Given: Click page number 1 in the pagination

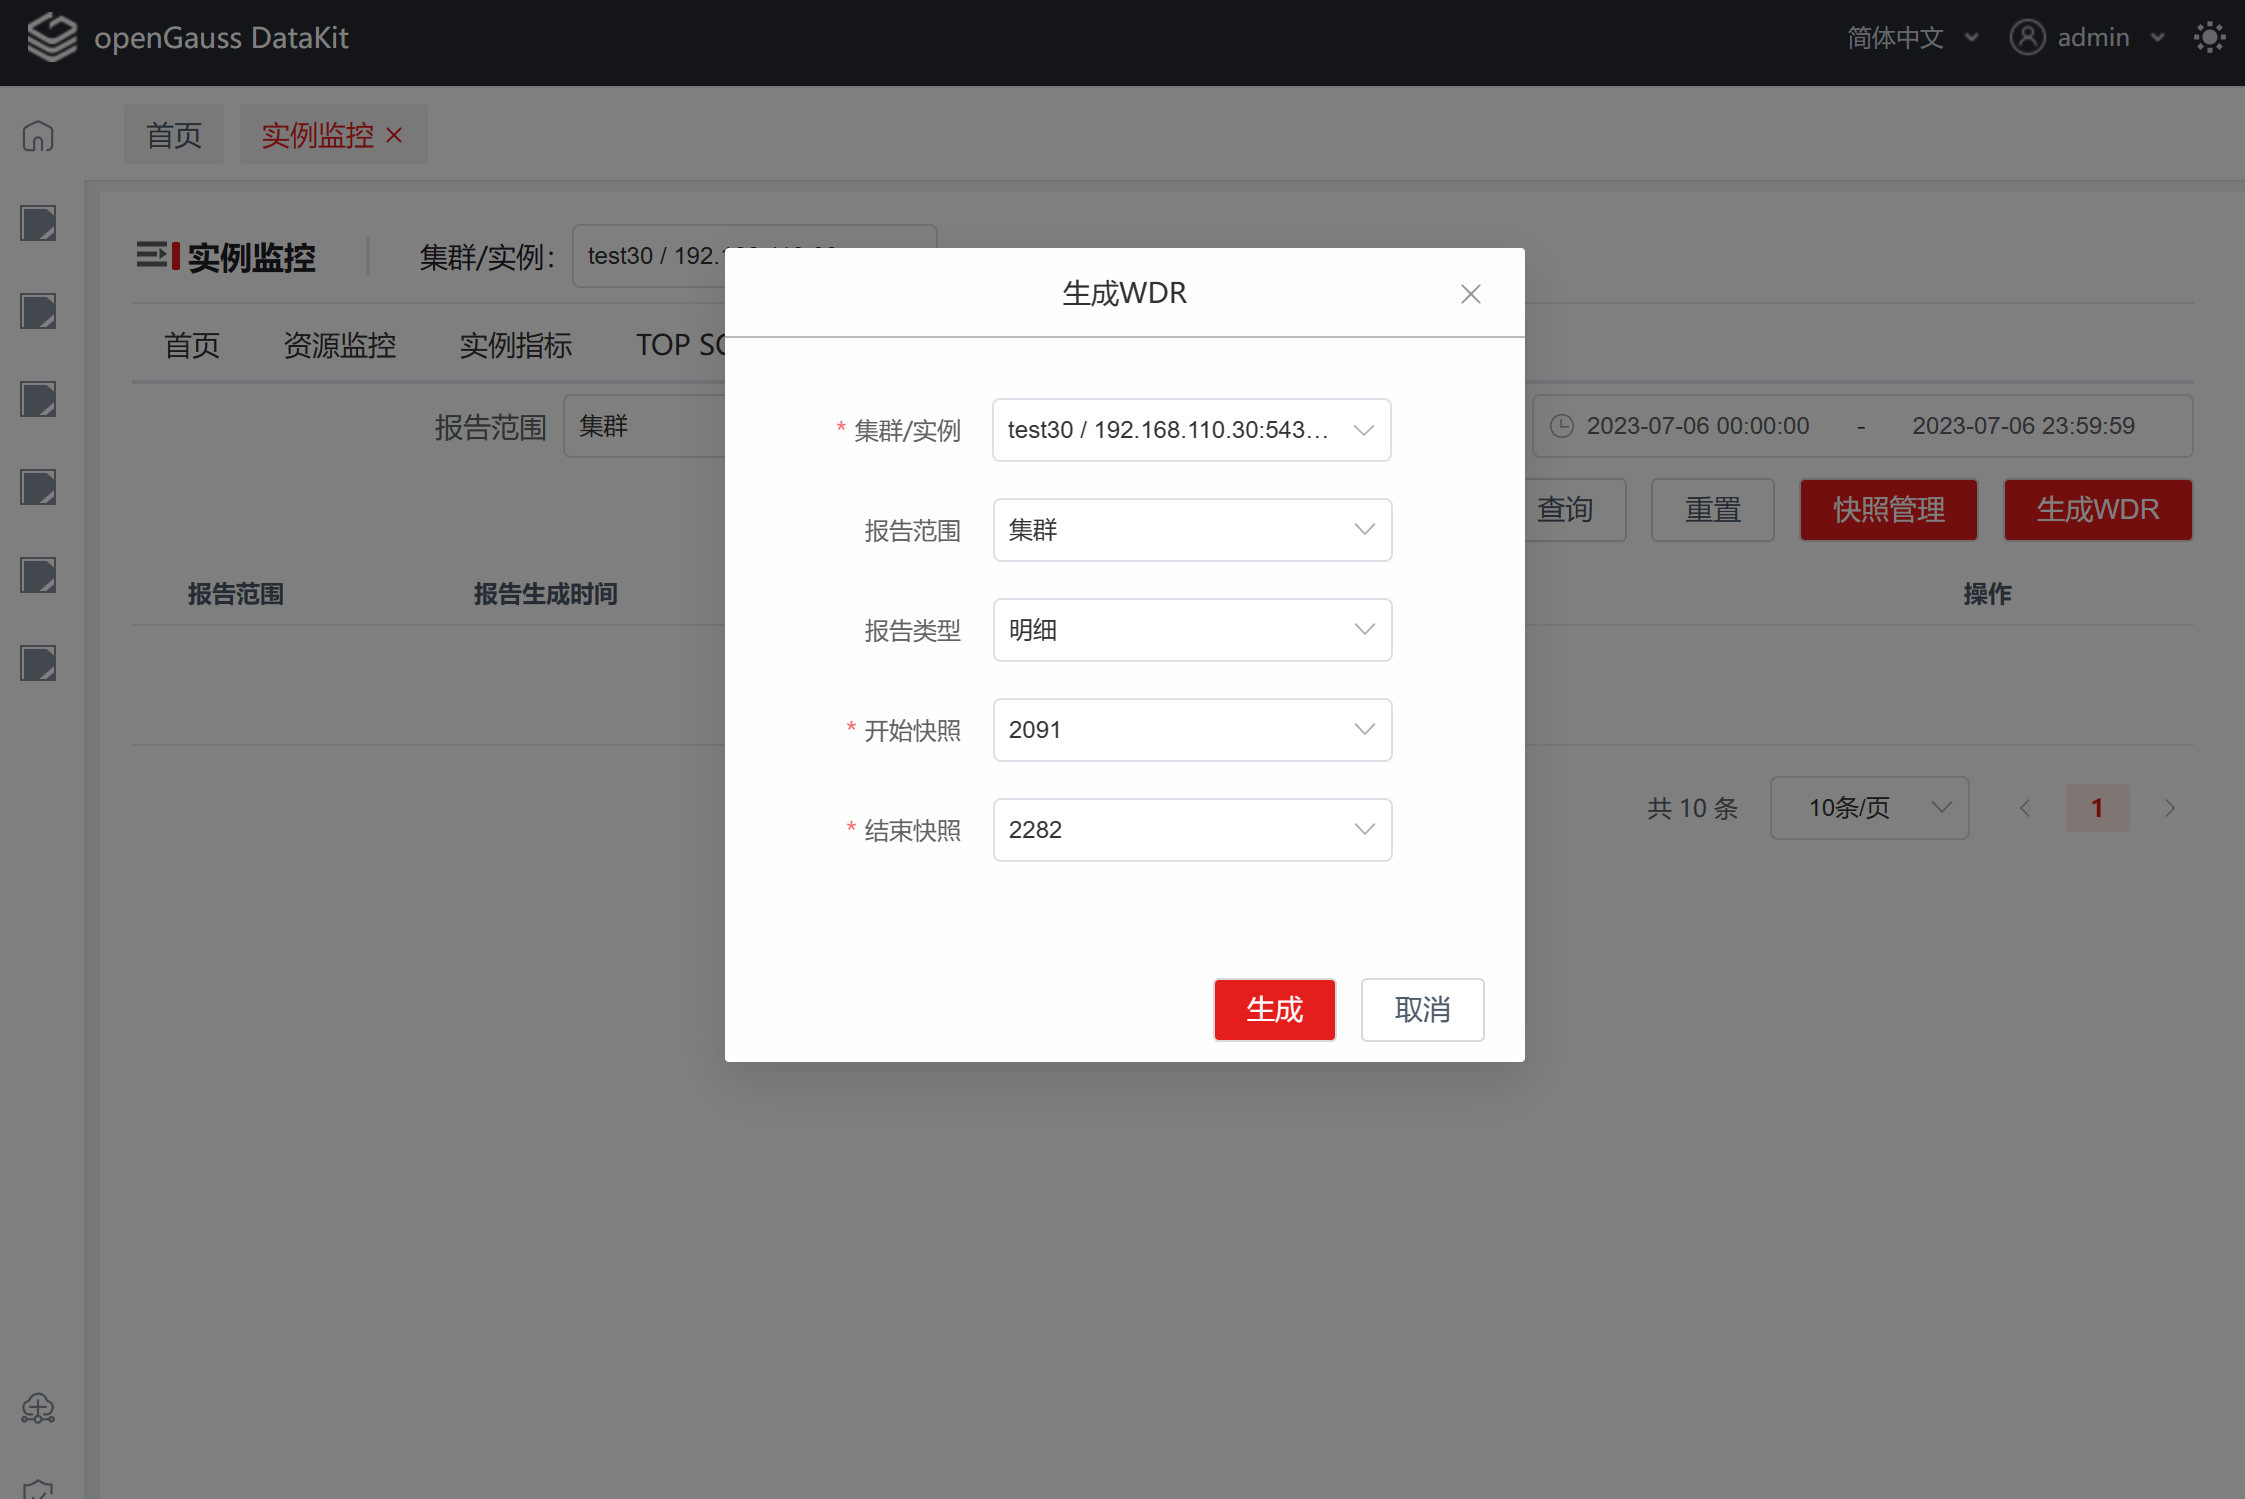Looking at the screenshot, I should pos(2097,807).
